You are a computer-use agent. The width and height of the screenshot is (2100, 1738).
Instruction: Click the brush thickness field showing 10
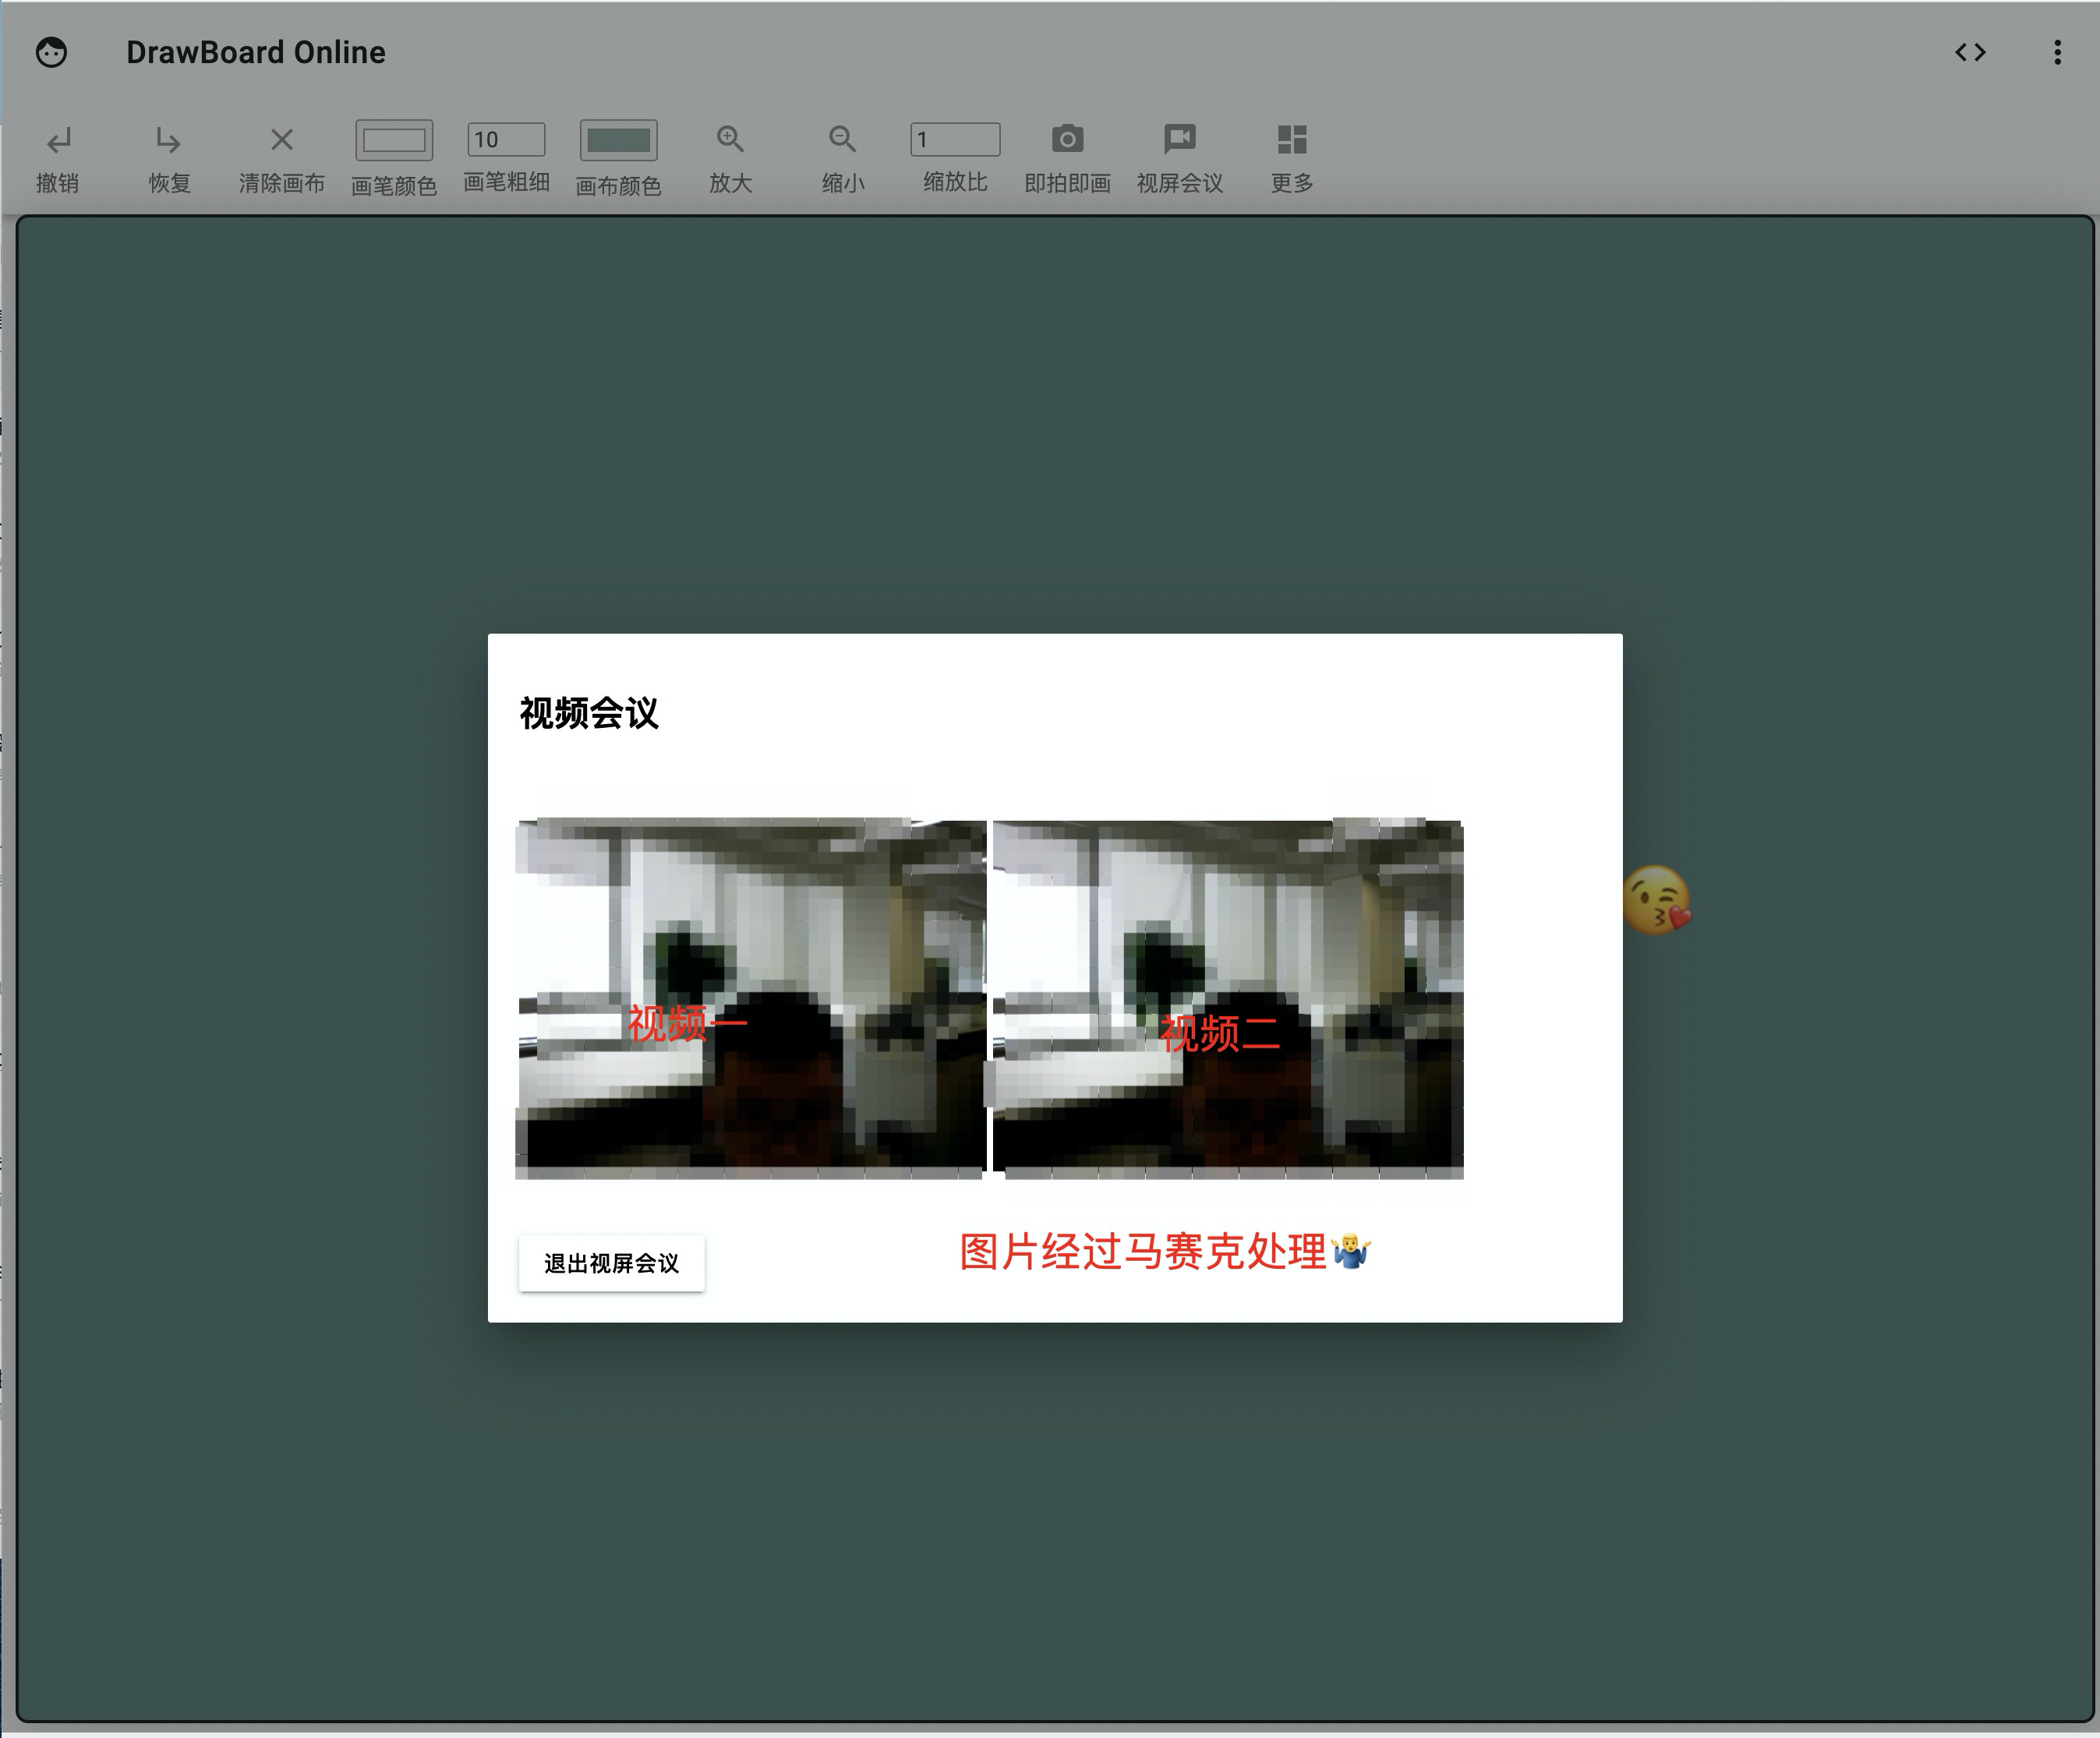506,140
